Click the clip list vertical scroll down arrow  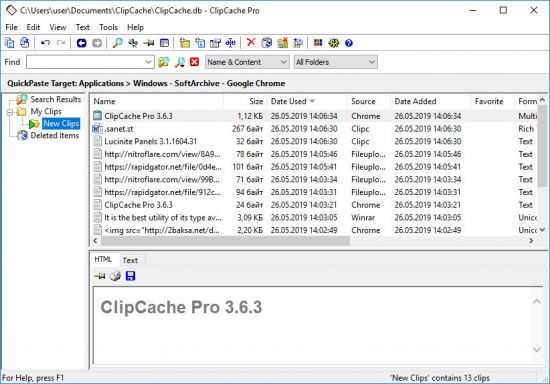[x=542, y=230]
